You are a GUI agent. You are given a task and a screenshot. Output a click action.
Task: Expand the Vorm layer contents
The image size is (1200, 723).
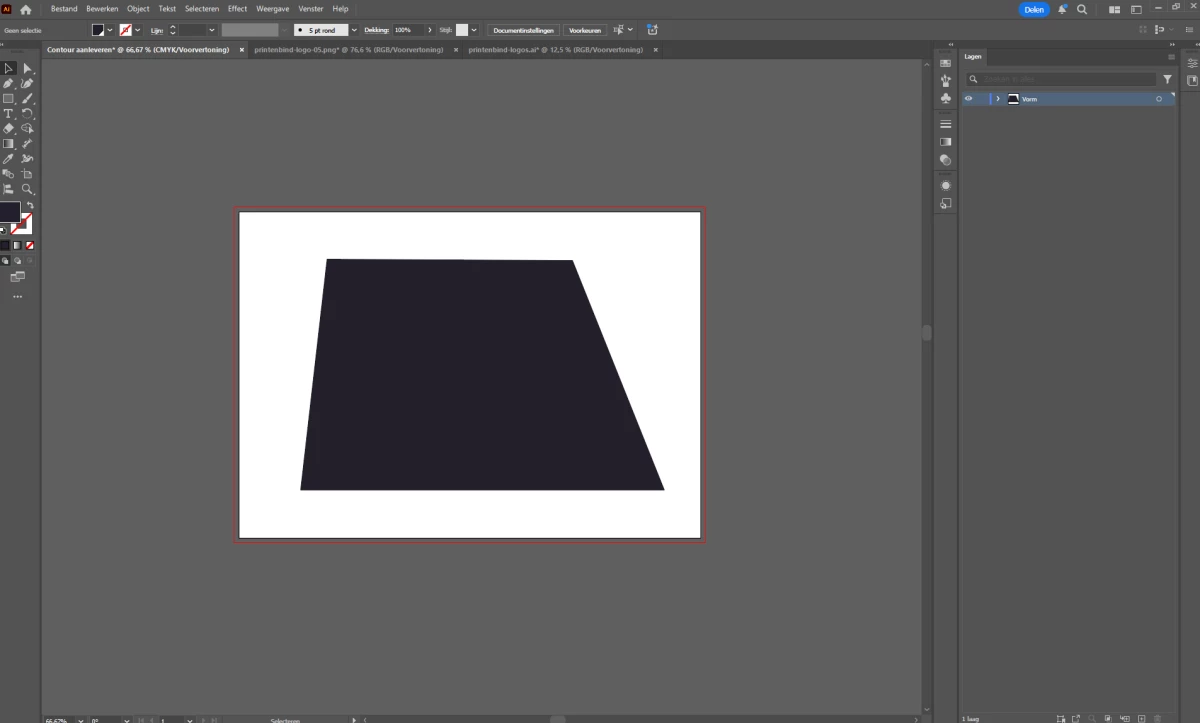[x=998, y=99]
